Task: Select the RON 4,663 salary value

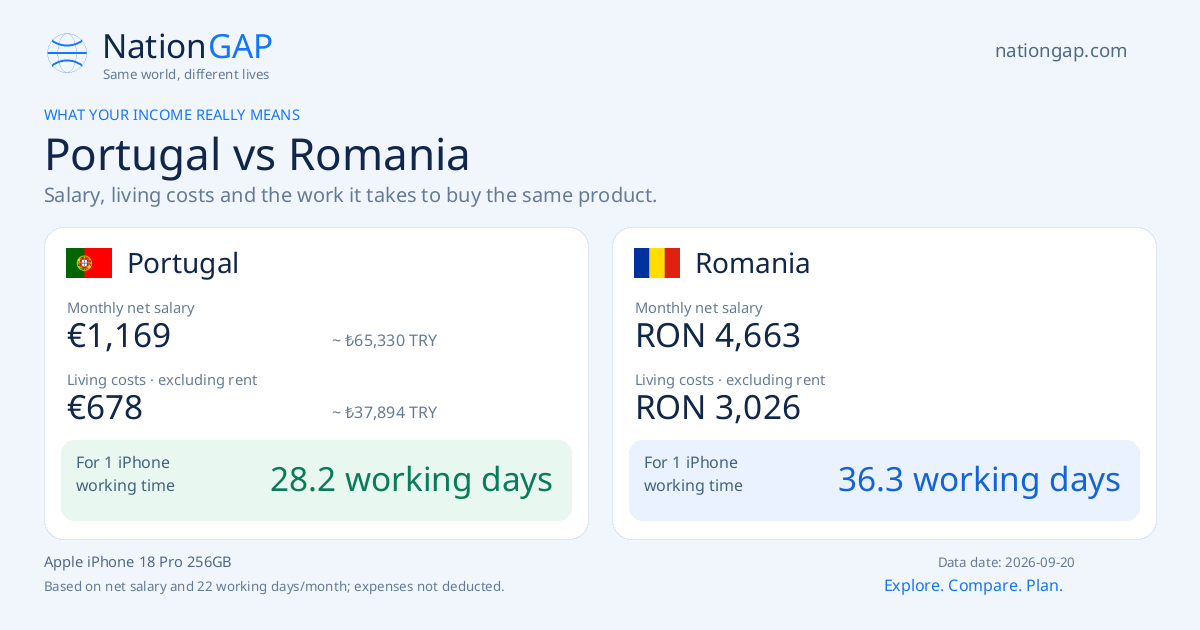Action: (x=718, y=336)
